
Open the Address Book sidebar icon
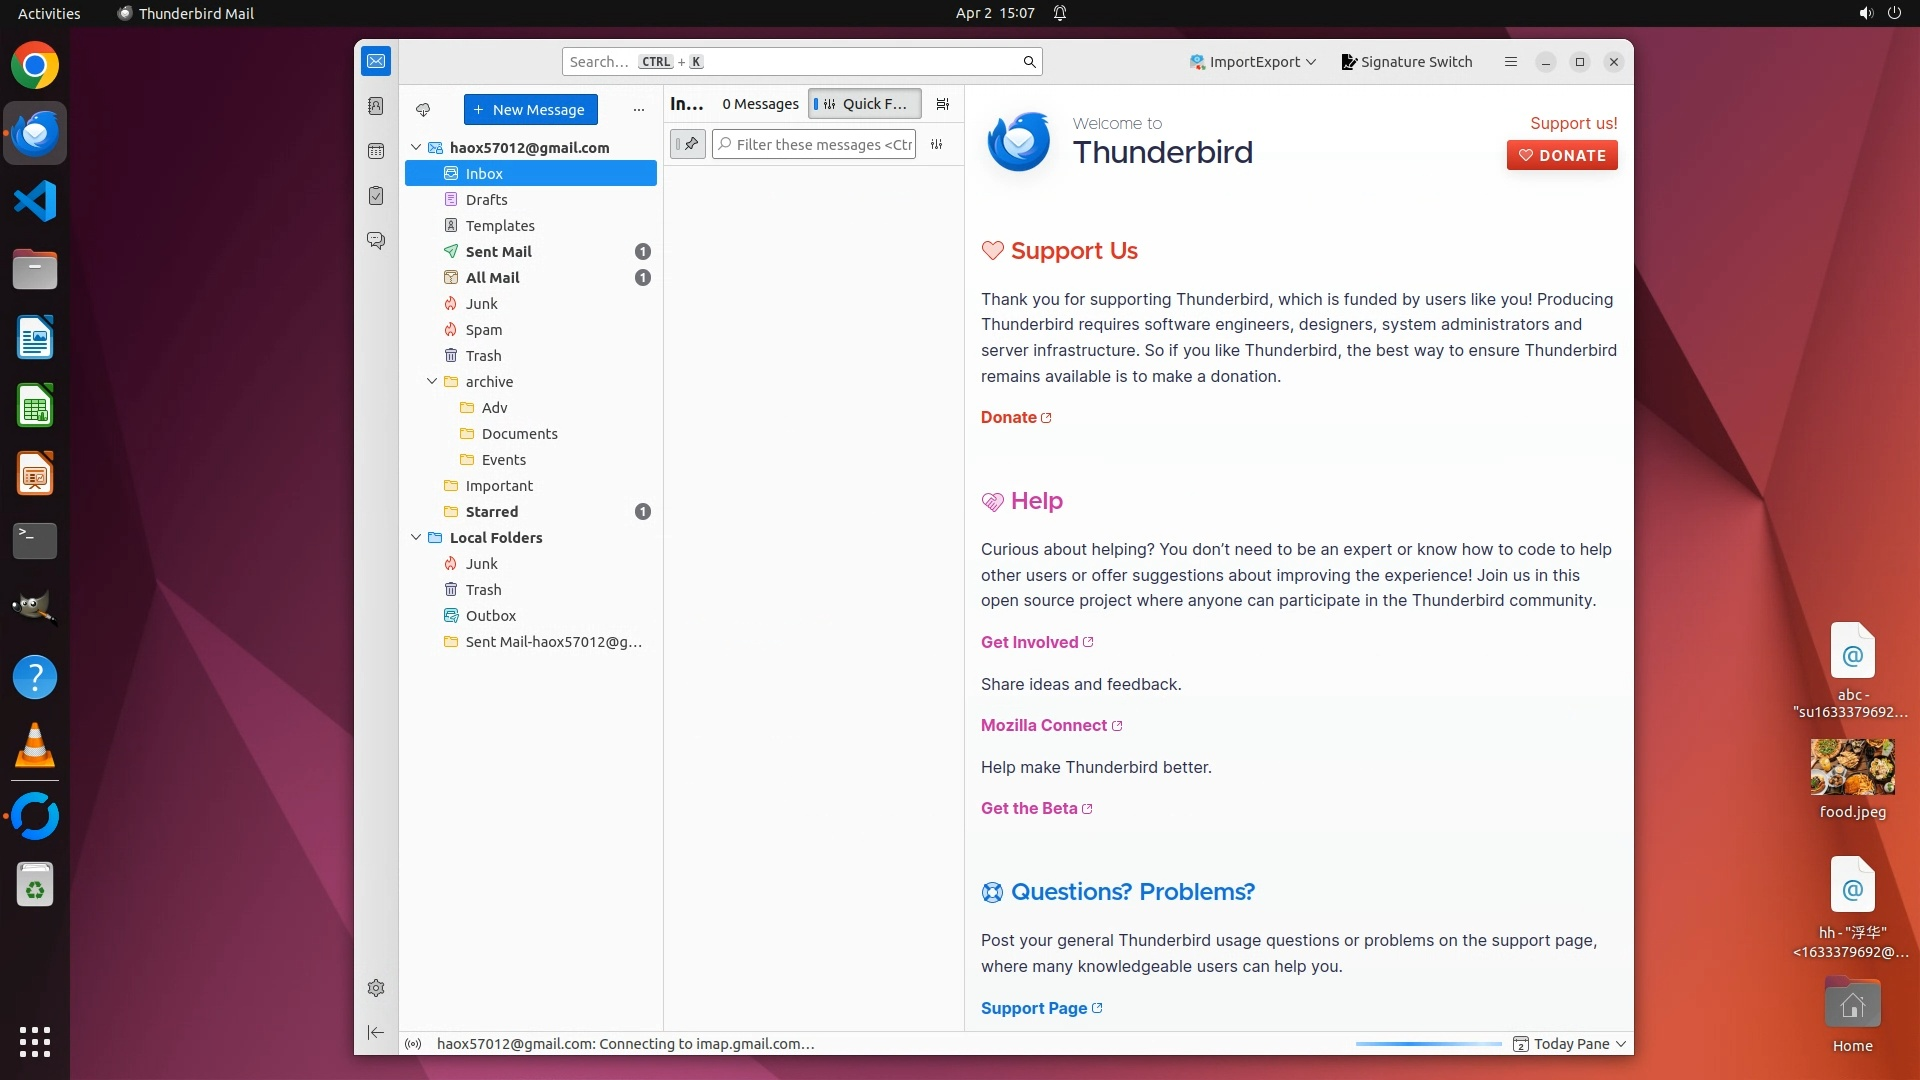tap(376, 106)
